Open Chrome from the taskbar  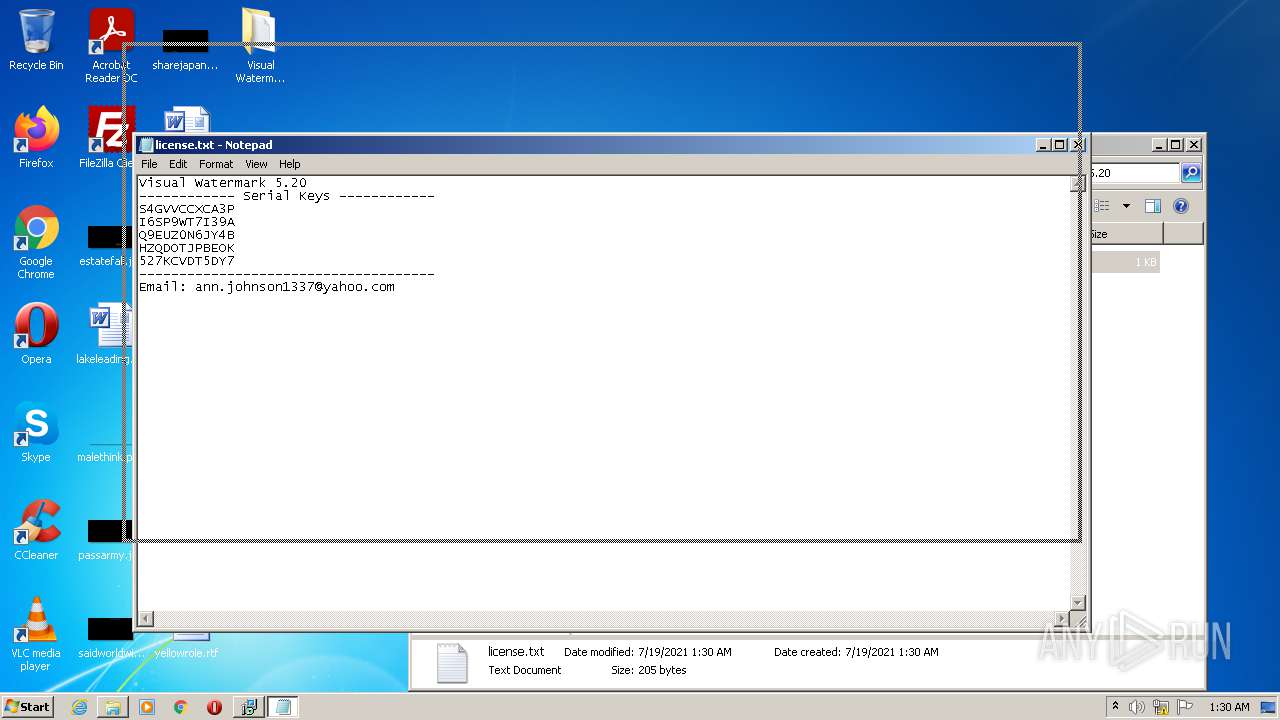click(x=181, y=707)
